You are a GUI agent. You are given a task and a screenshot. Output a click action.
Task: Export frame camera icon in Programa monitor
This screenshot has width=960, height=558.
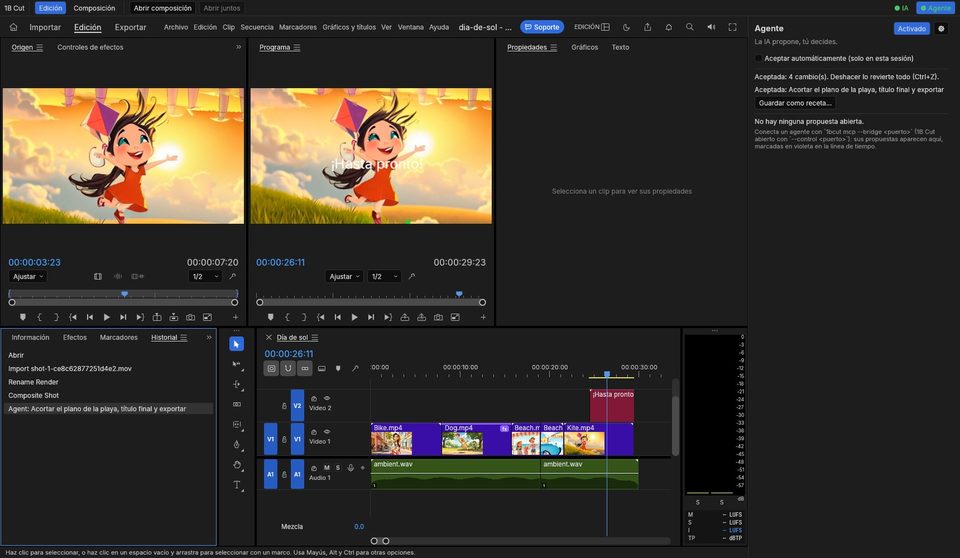(438, 317)
